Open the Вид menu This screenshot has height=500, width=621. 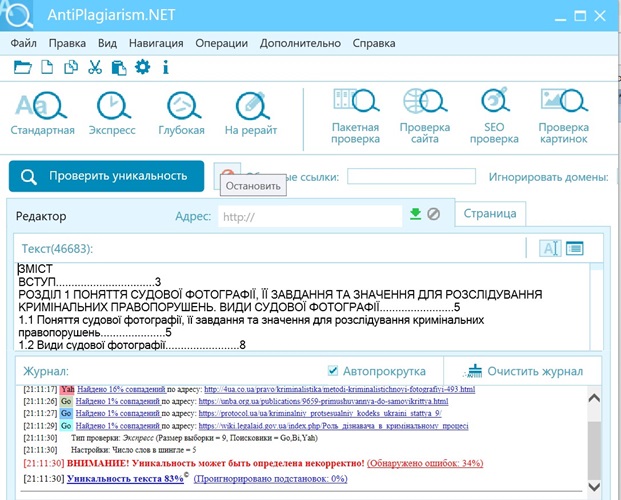tap(107, 43)
